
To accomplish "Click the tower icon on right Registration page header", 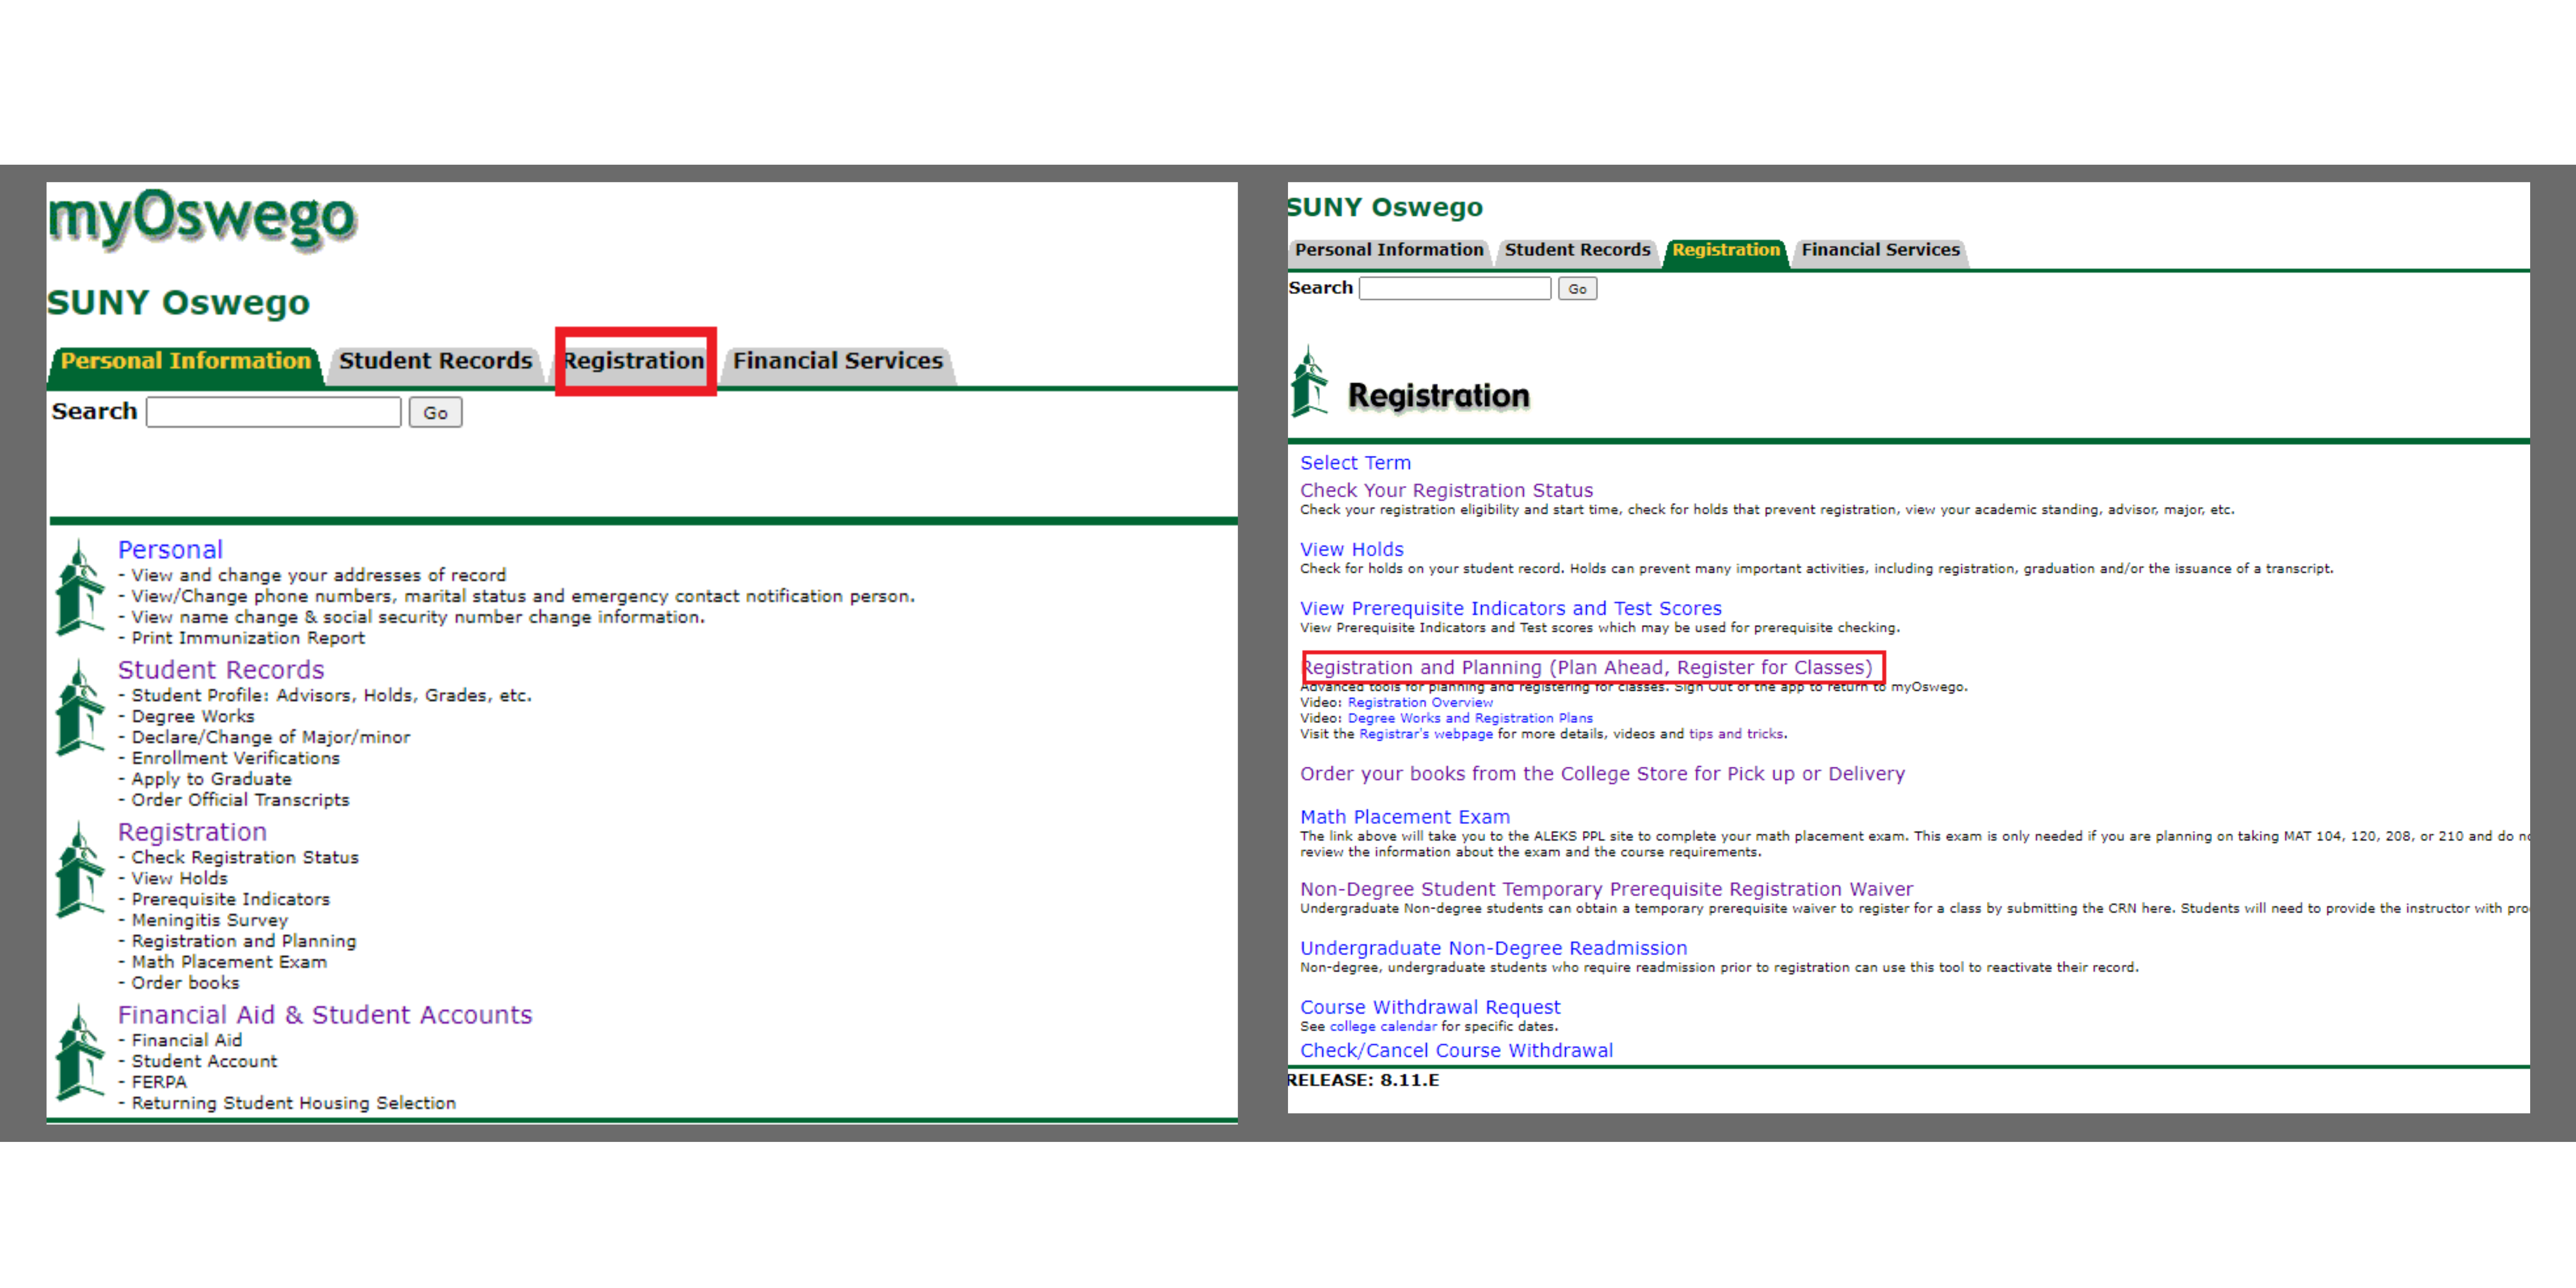I will click(1309, 381).
